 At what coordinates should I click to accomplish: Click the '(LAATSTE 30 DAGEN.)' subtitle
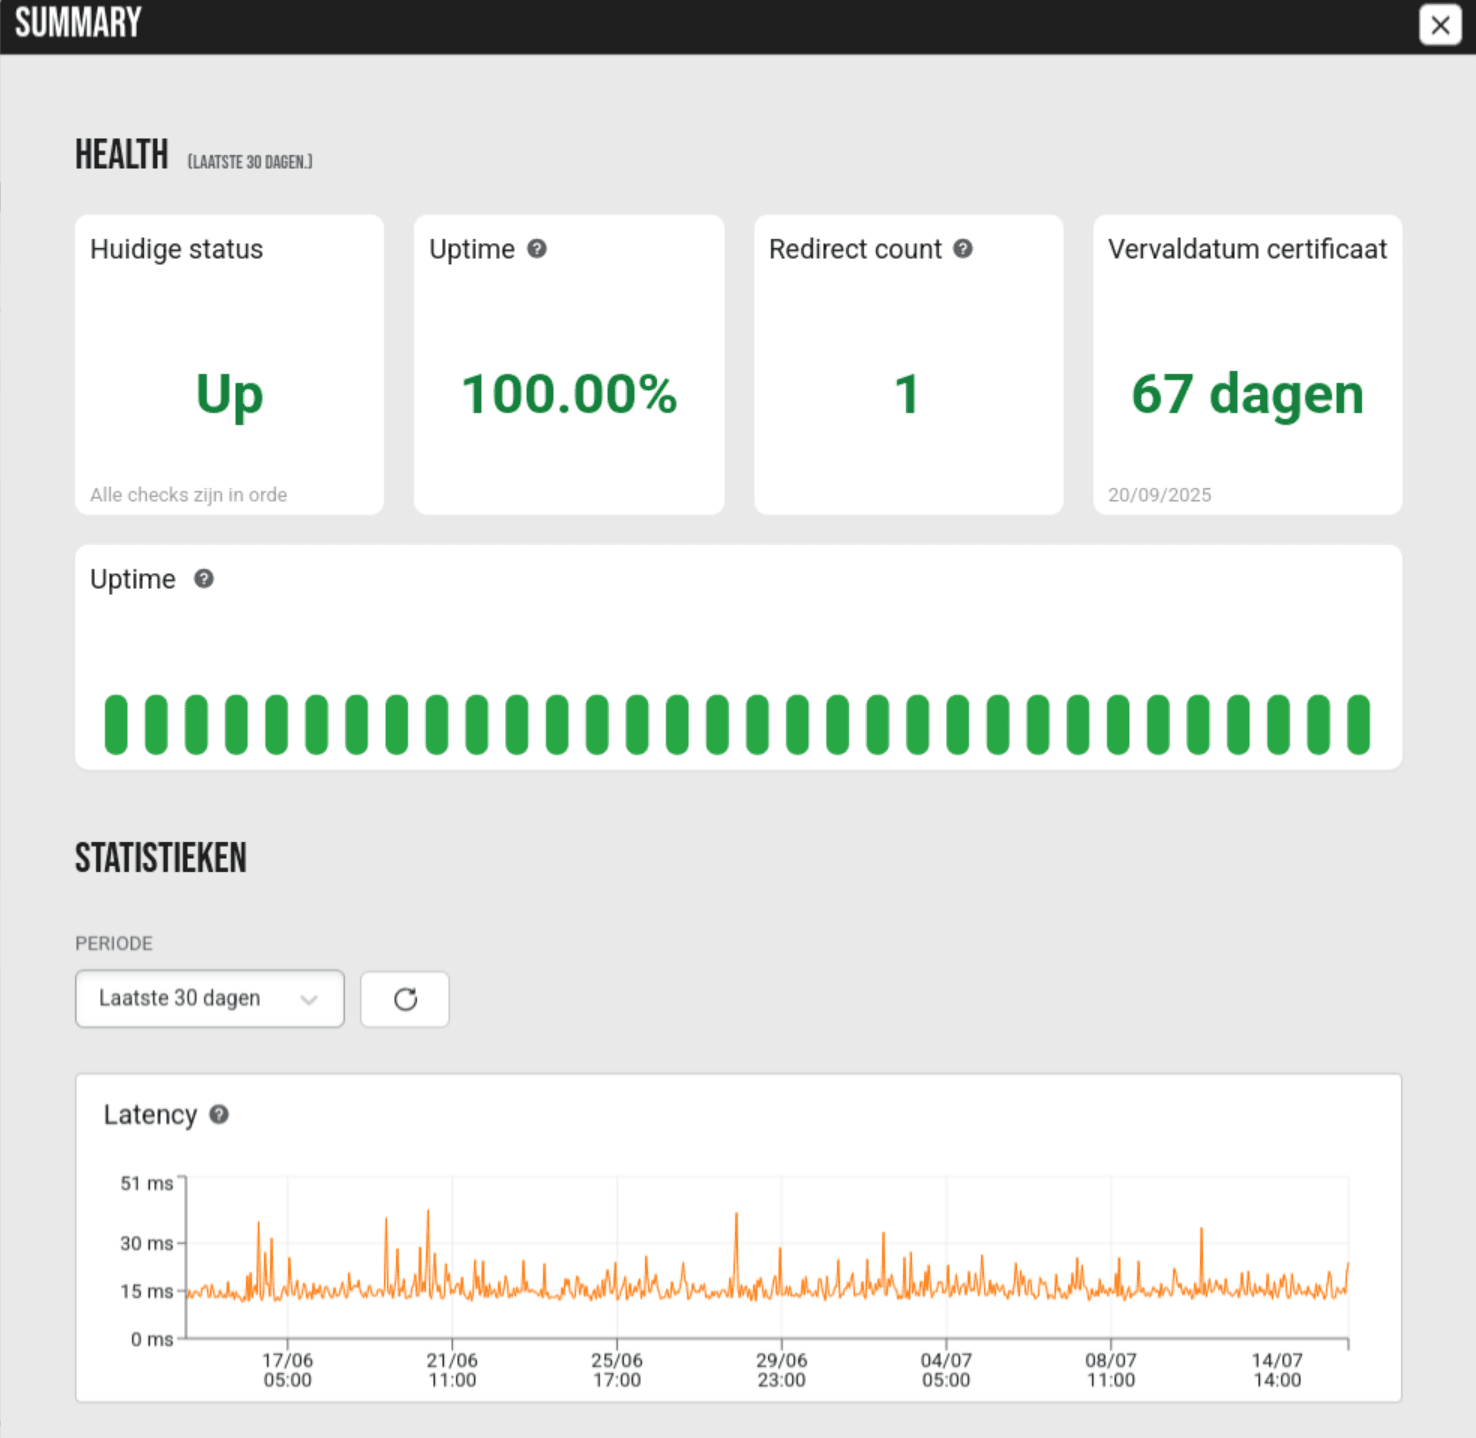tap(250, 162)
